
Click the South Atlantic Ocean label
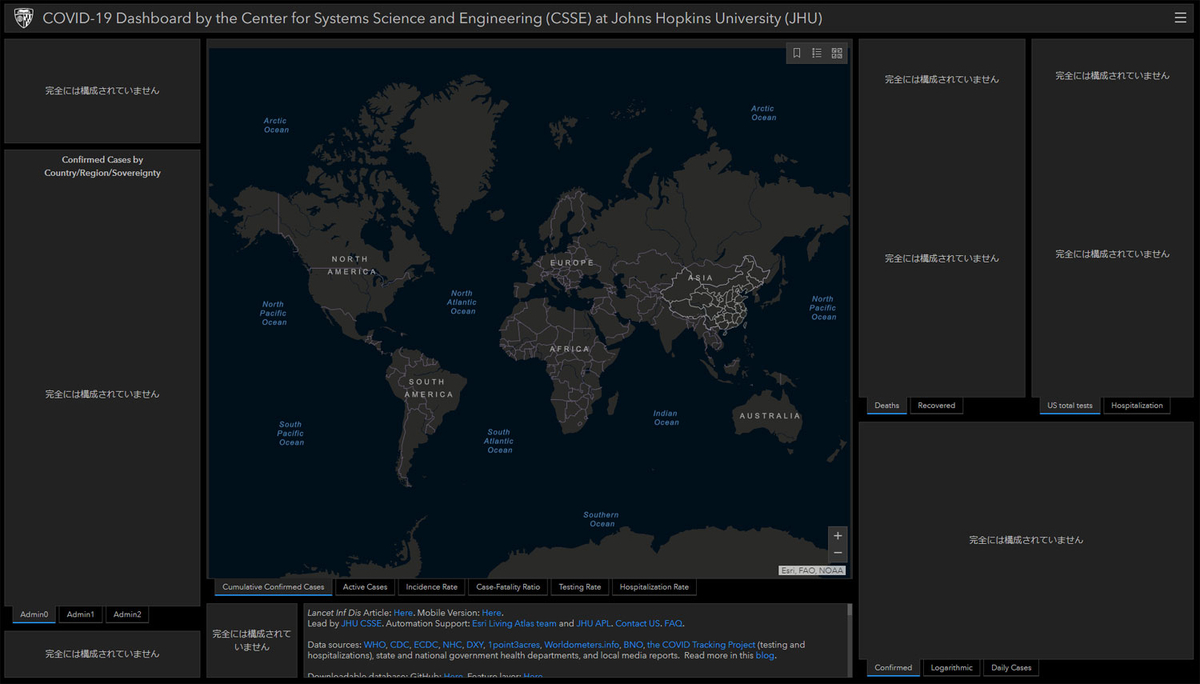coord(499,441)
